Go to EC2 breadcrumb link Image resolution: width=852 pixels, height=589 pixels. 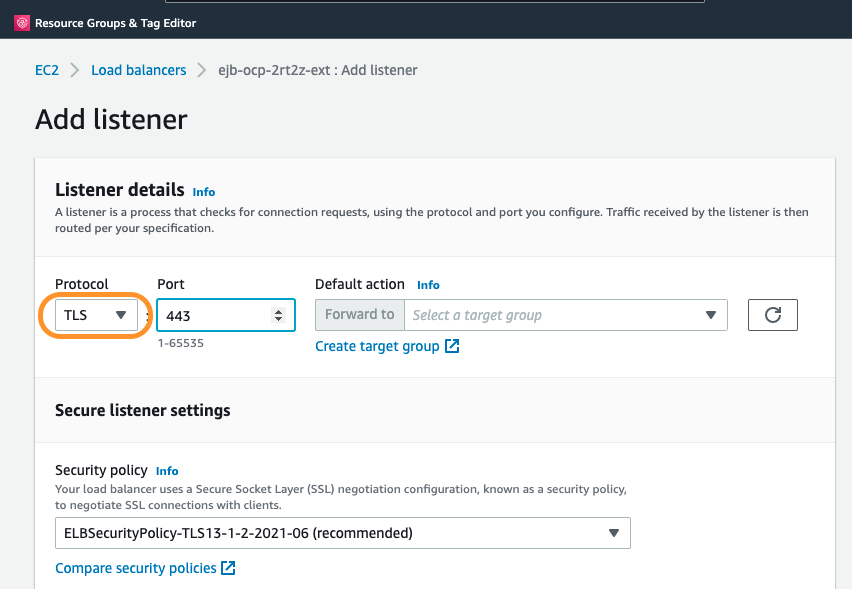[x=47, y=70]
